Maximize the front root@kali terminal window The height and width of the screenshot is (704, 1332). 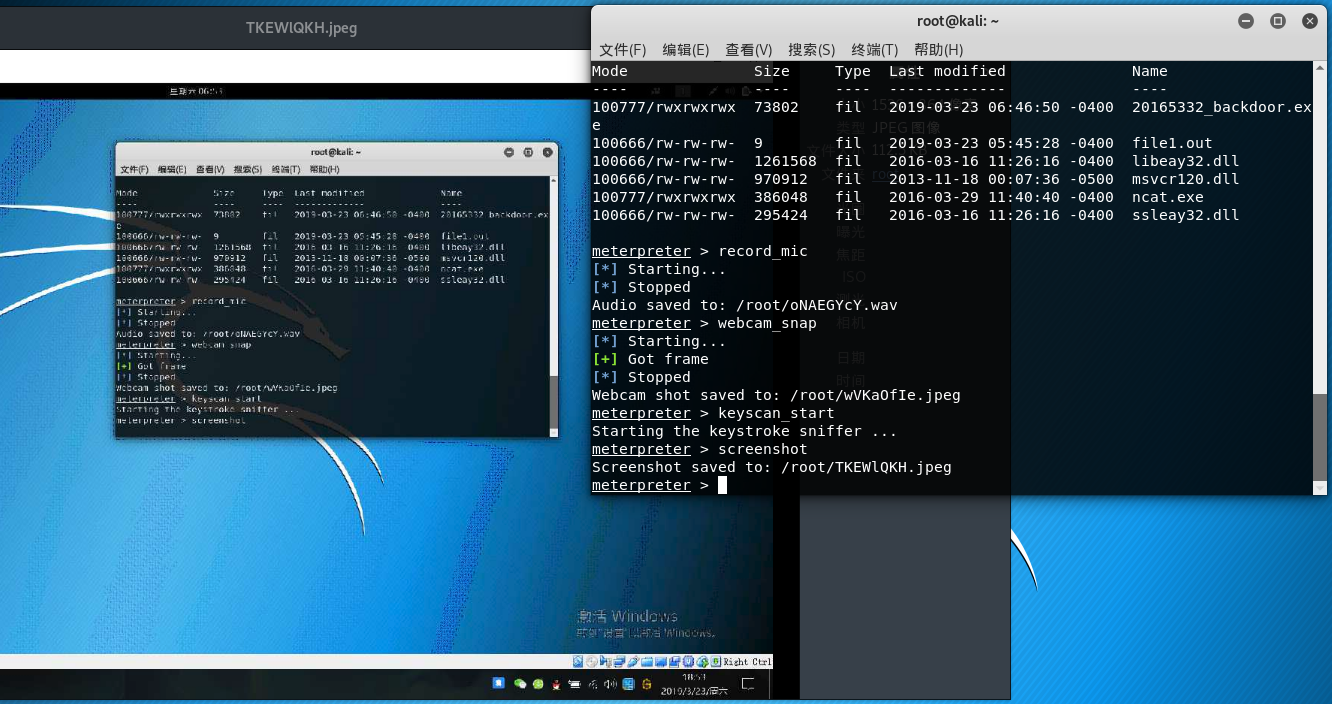point(1277,21)
